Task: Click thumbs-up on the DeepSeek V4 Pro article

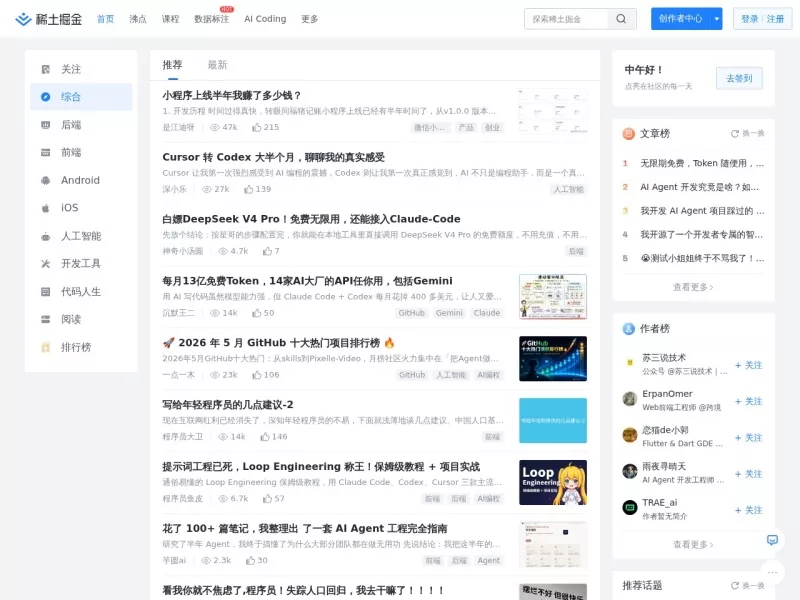Action: point(267,251)
